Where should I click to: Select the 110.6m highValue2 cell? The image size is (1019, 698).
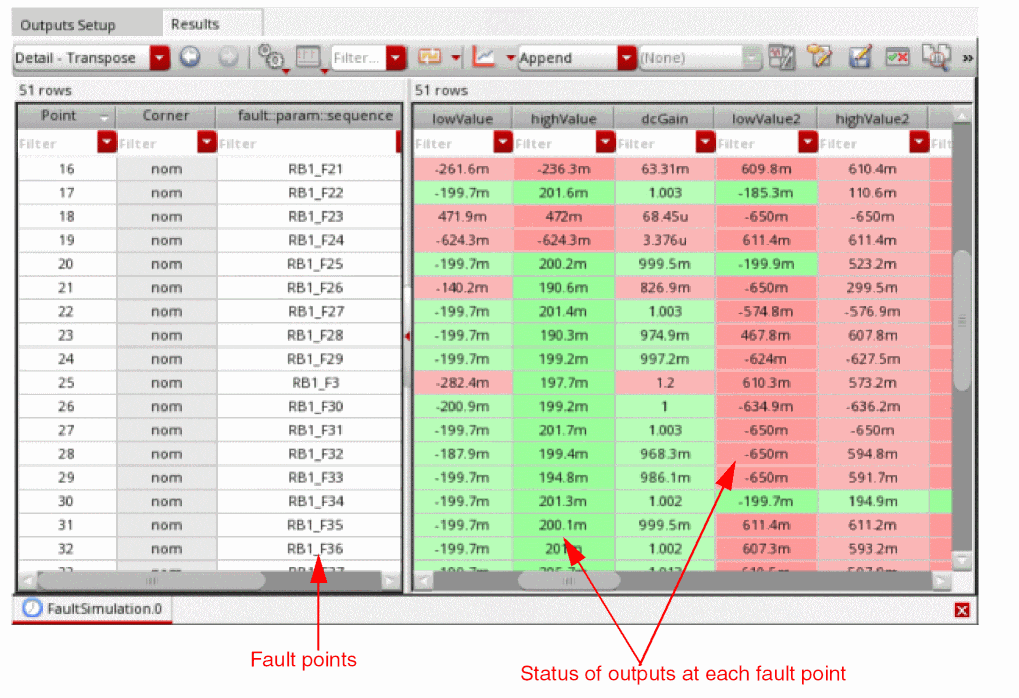point(872,192)
